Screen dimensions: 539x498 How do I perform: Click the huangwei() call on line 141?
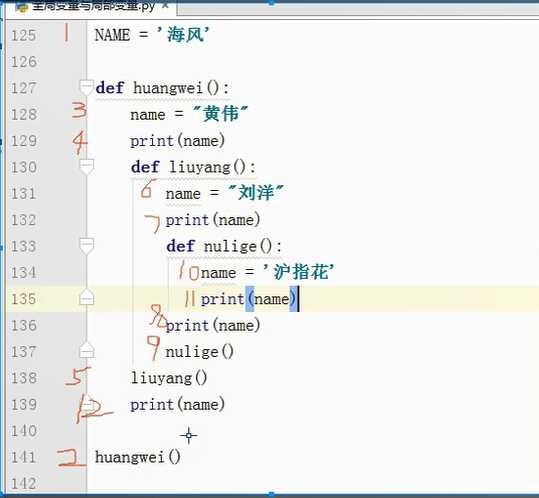[138, 457]
